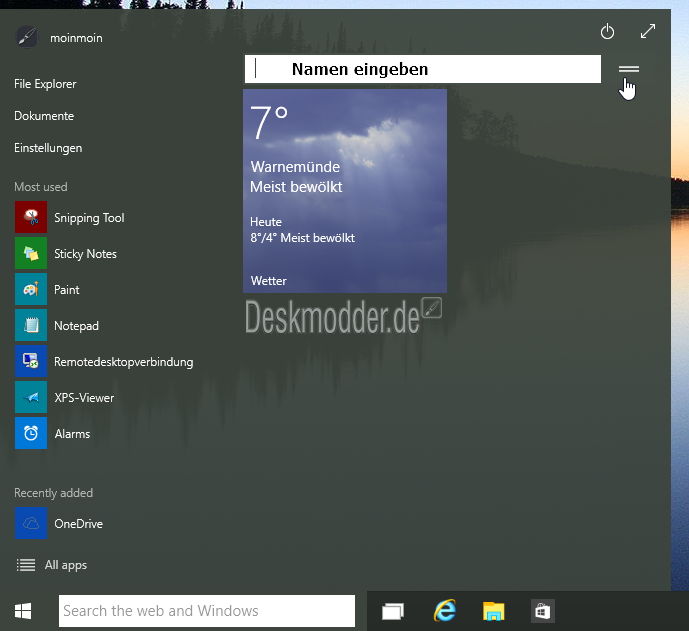Click the Wetter weather tile
The width and height of the screenshot is (689, 631).
[x=345, y=191]
